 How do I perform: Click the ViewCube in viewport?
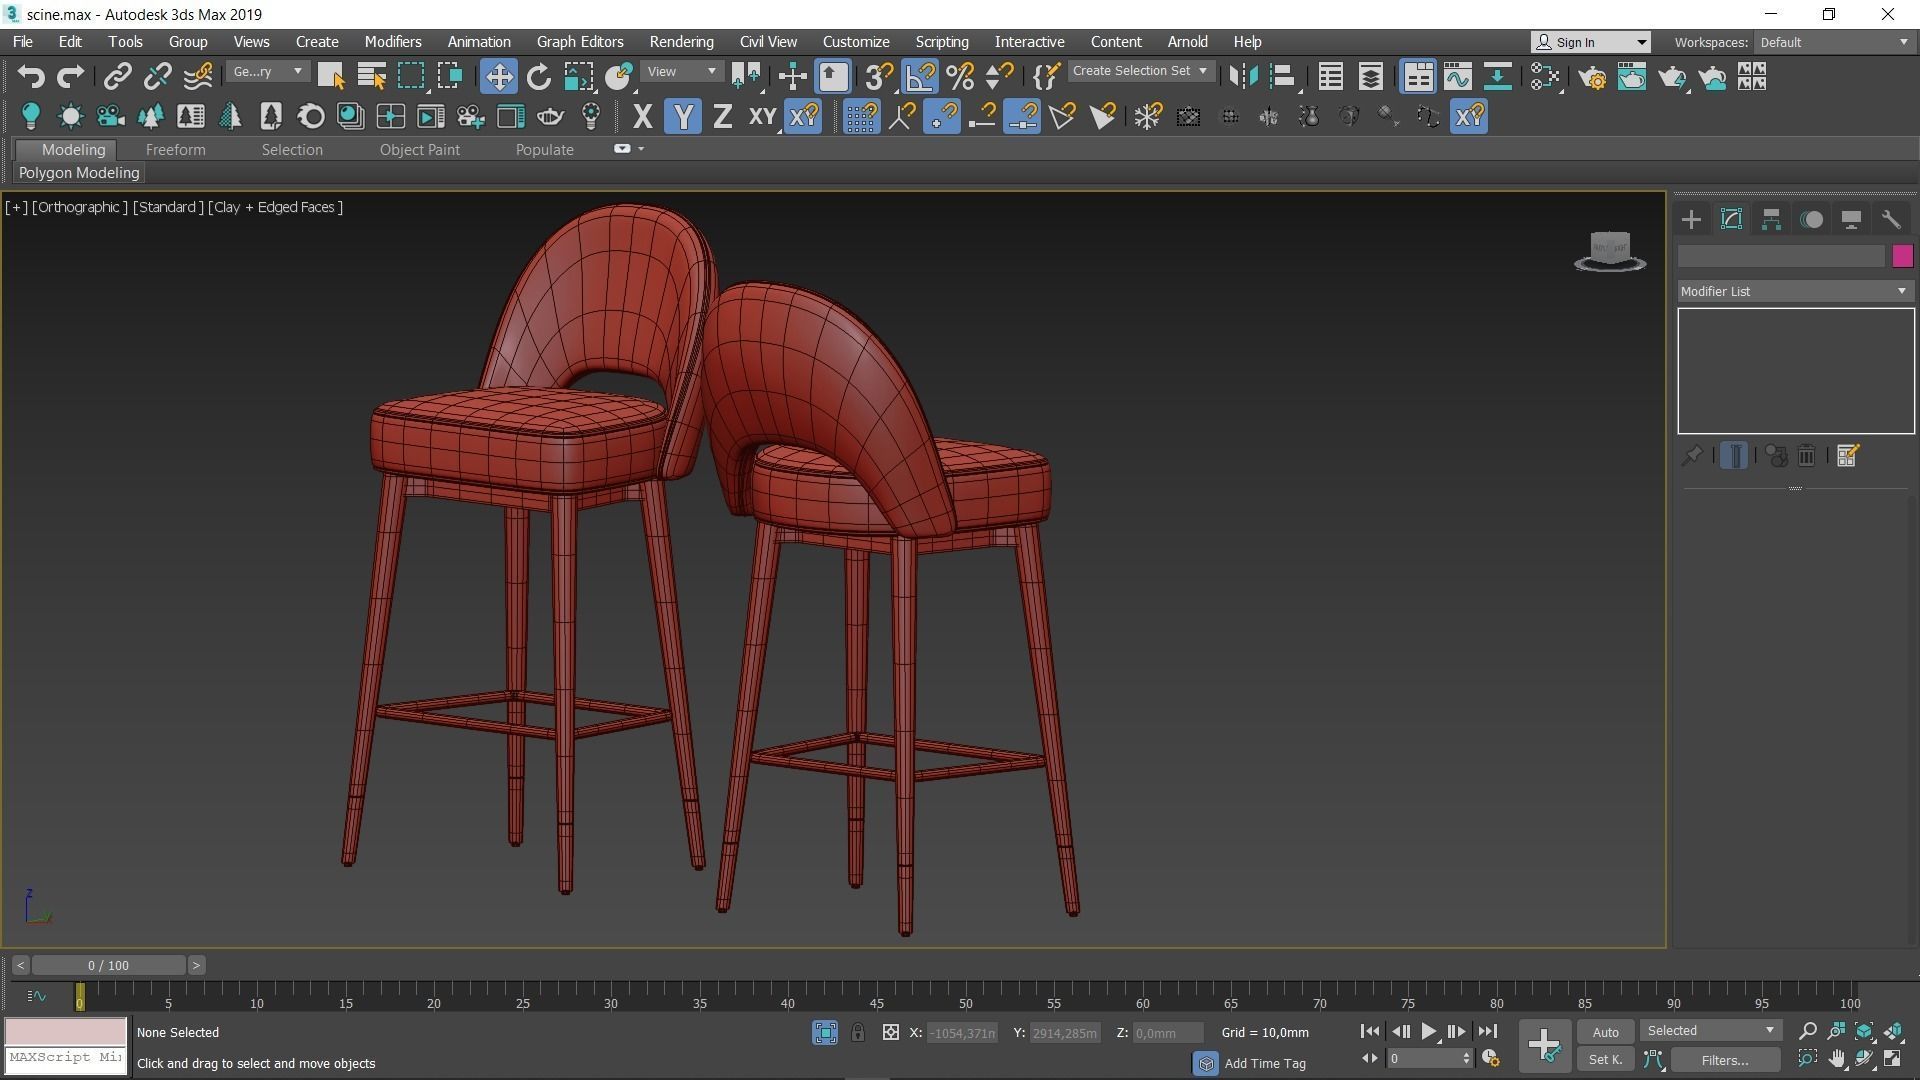coord(1610,251)
